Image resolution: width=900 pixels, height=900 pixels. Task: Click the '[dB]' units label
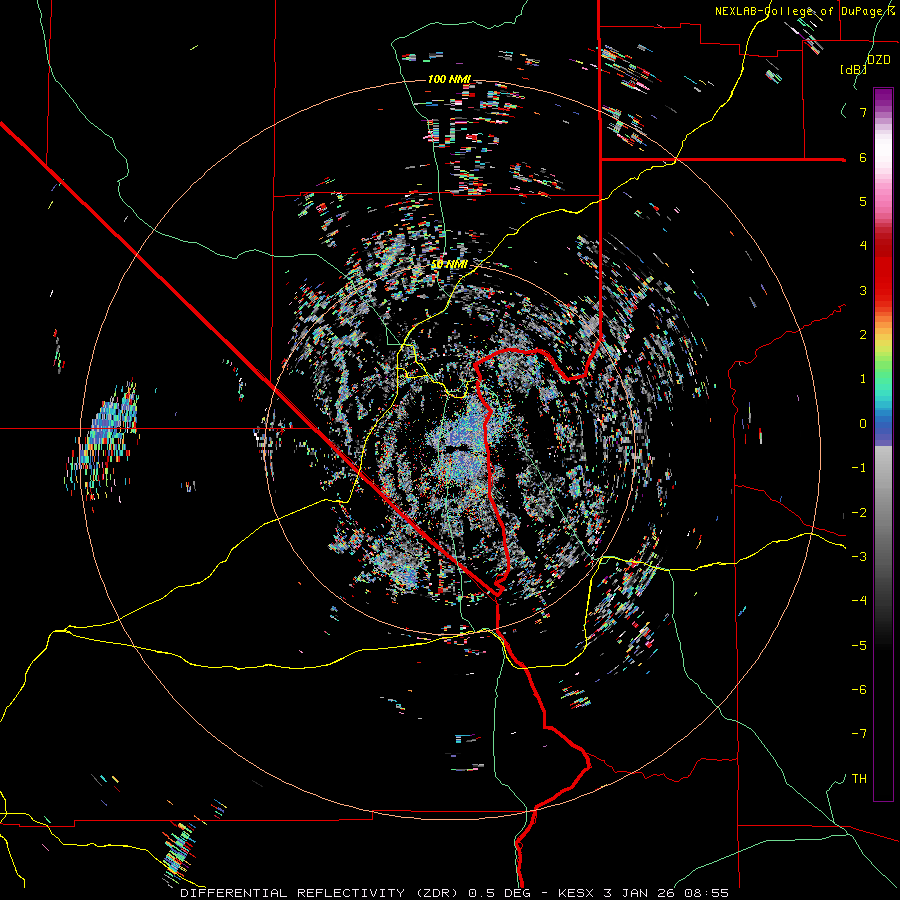[853, 69]
